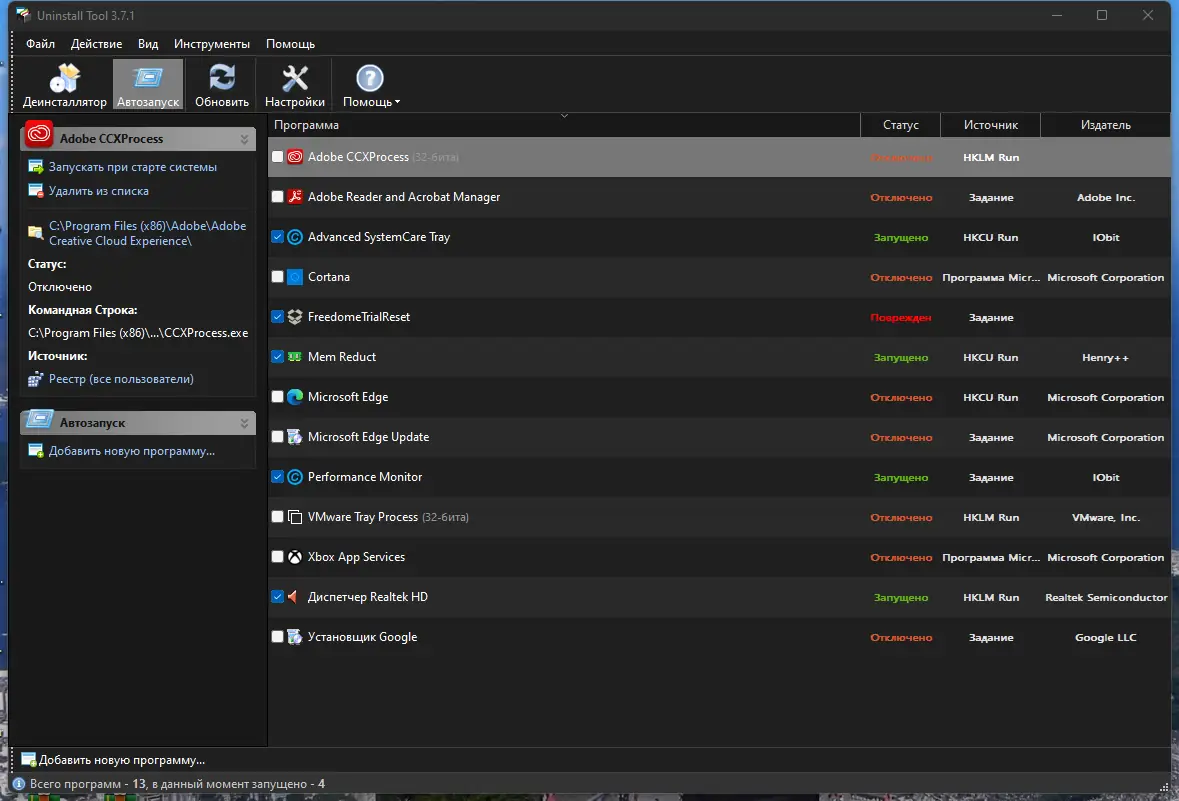The image size is (1179, 801).
Task: Click the Advanced SystemCare Tray icon
Action: [295, 237]
